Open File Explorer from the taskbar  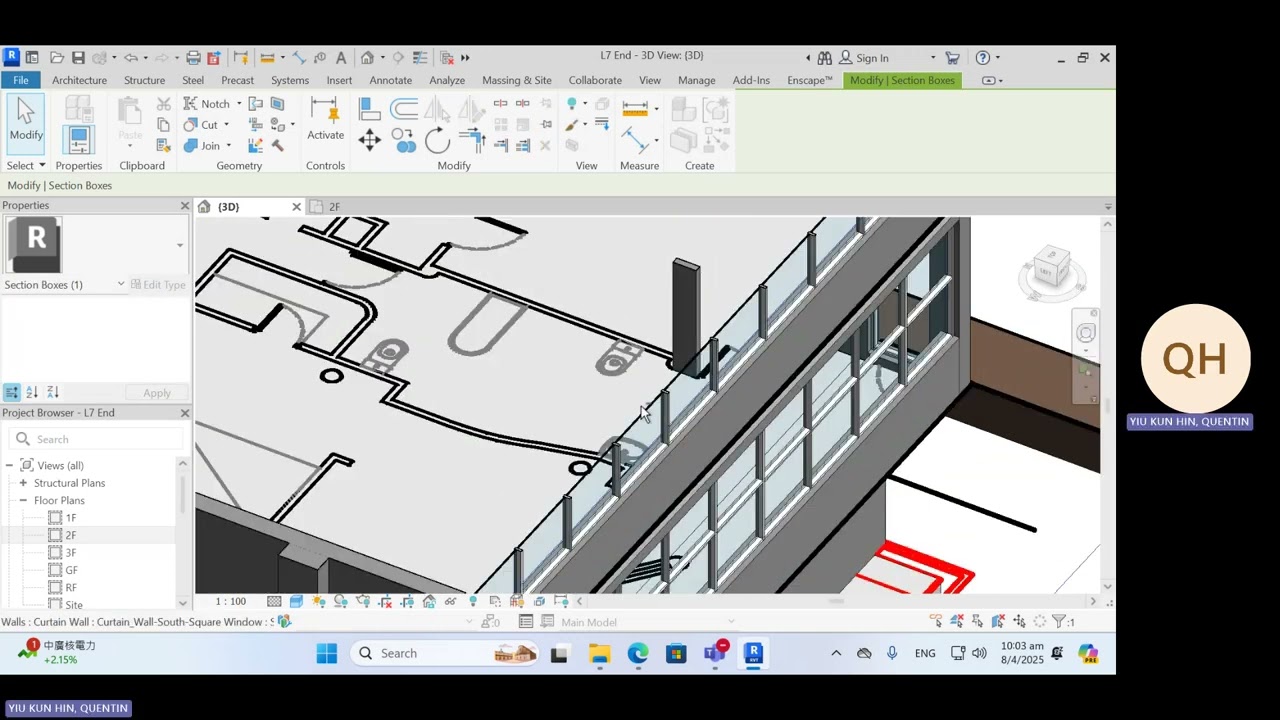(x=599, y=653)
